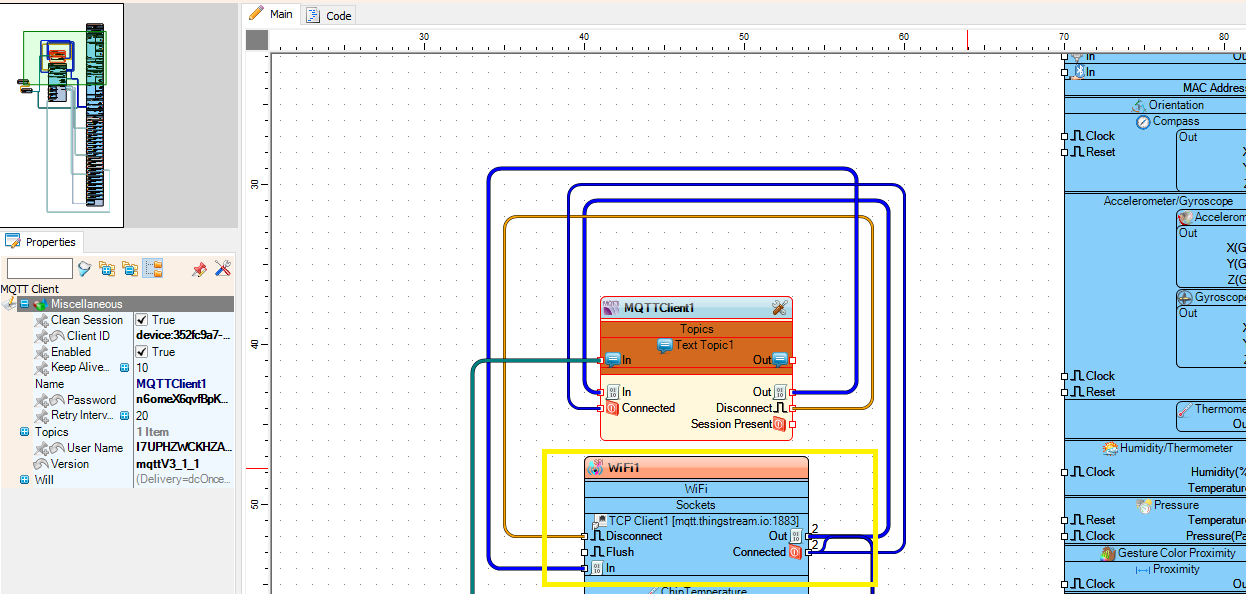The width and height of the screenshot is (1246, 594).
Task: Uncheck the Clean Session checkbox
Action: [x=142, y=320]
